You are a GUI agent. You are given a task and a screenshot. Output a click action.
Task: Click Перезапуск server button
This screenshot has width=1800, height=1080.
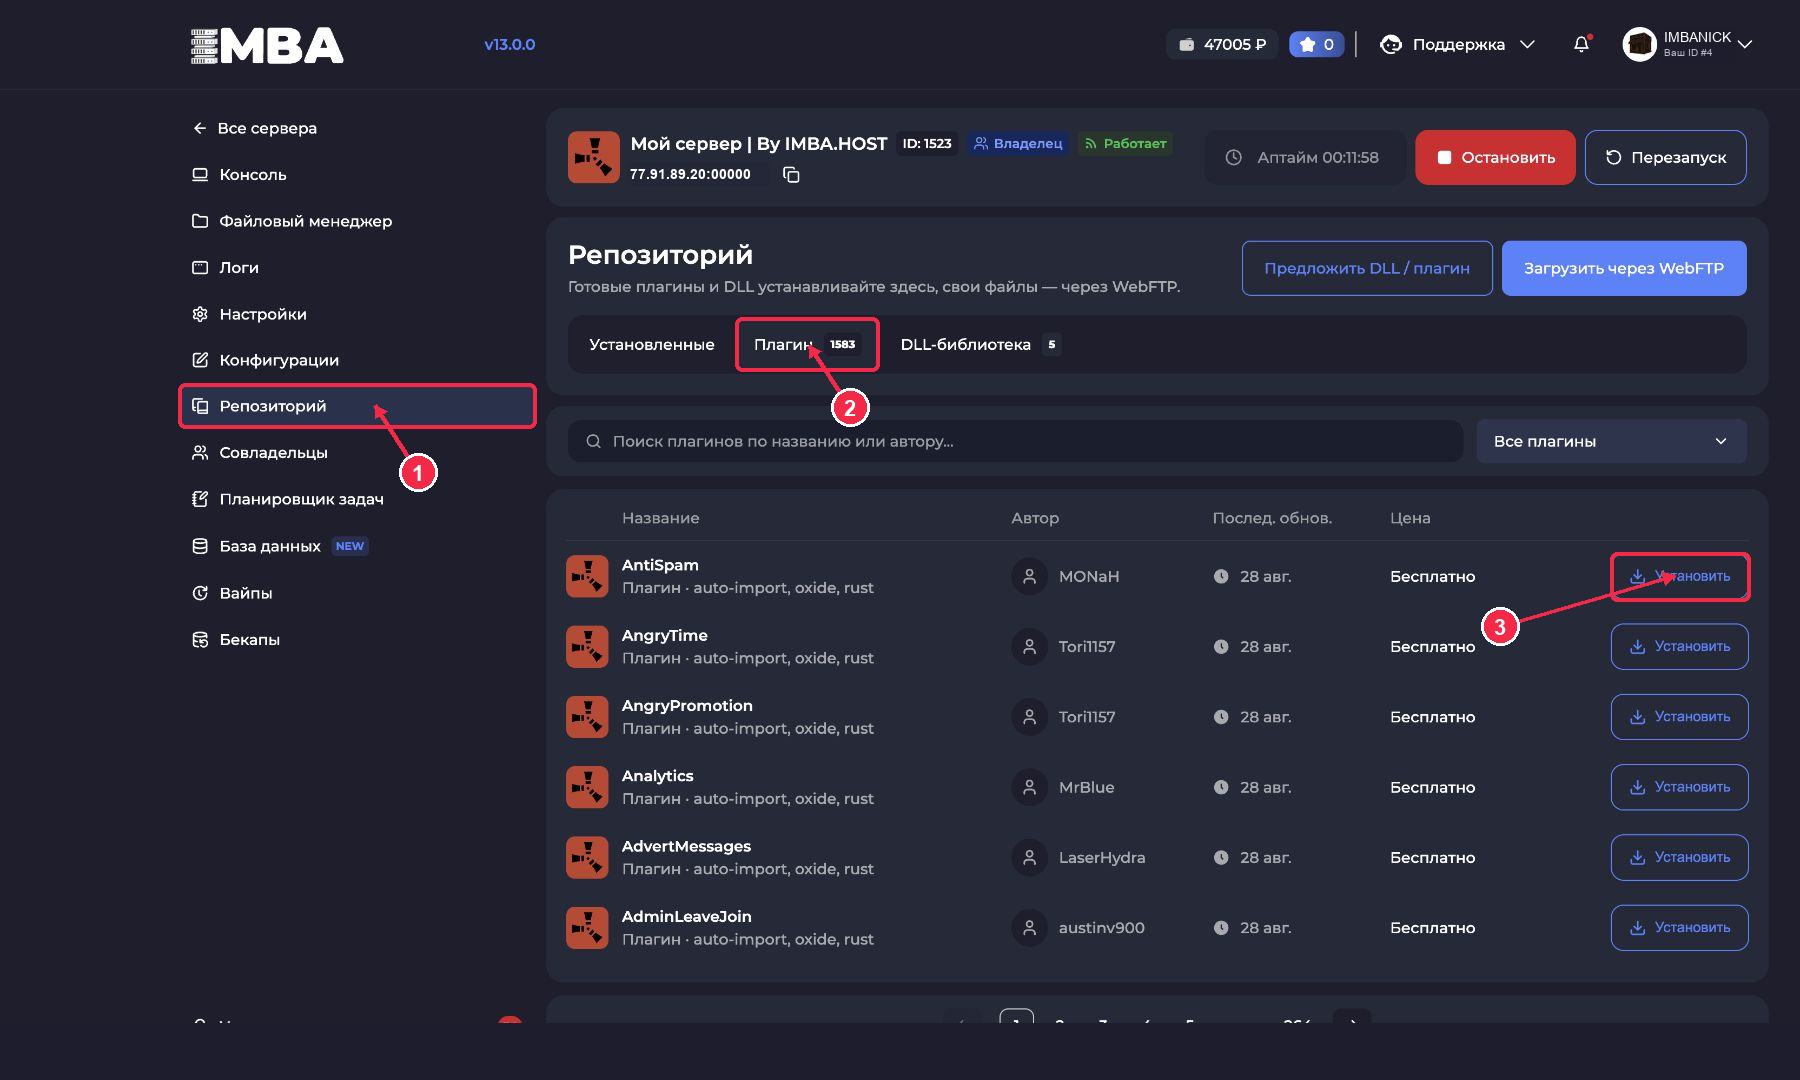[1665, 157]
